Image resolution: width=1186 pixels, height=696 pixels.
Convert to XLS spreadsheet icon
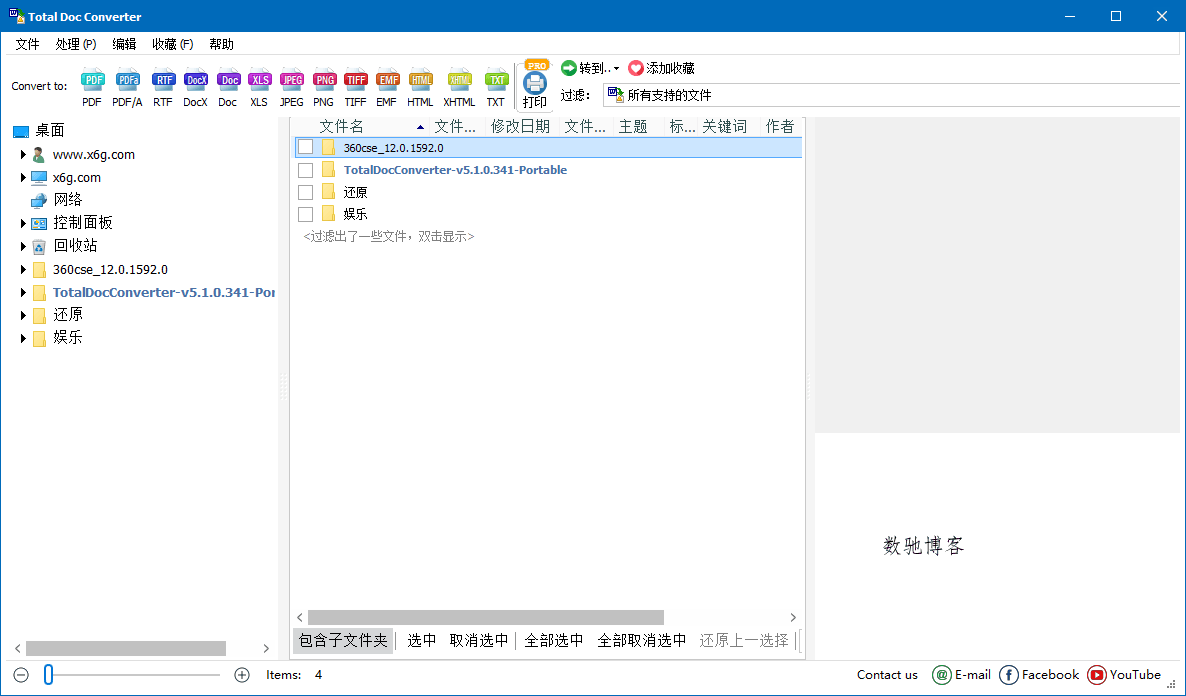[x=259, y=79]
